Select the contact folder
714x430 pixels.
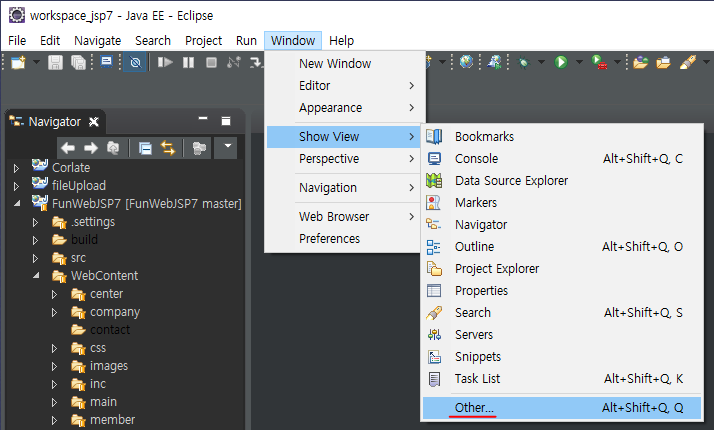[x=110, y=329]
